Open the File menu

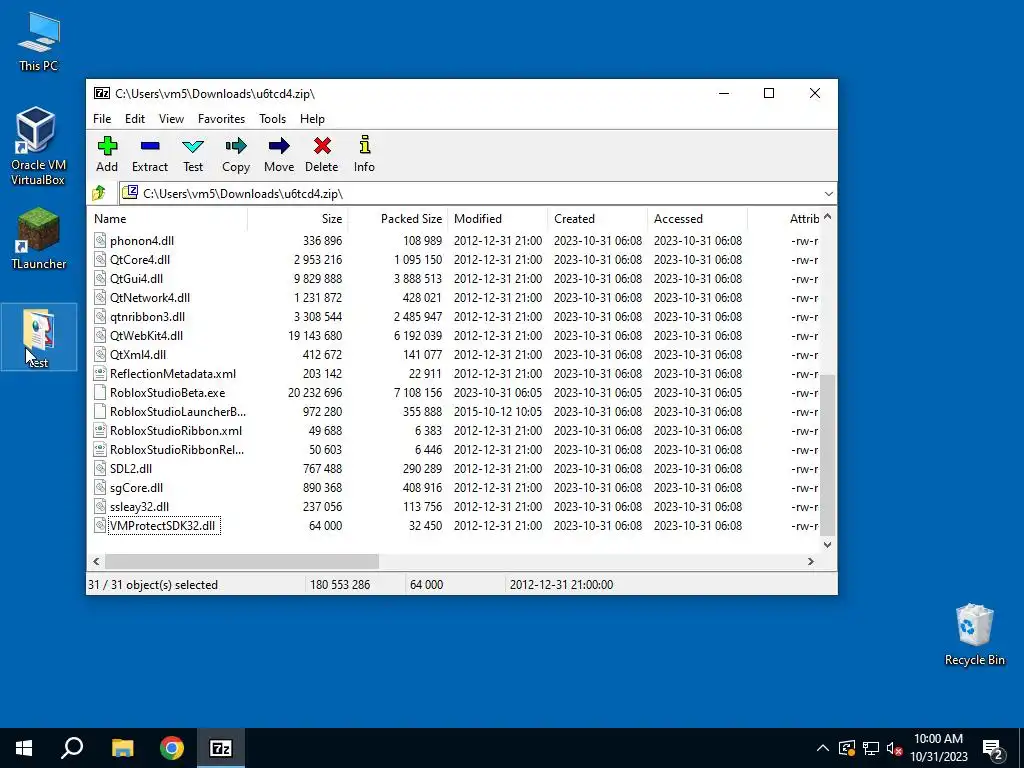coord(102,119)
